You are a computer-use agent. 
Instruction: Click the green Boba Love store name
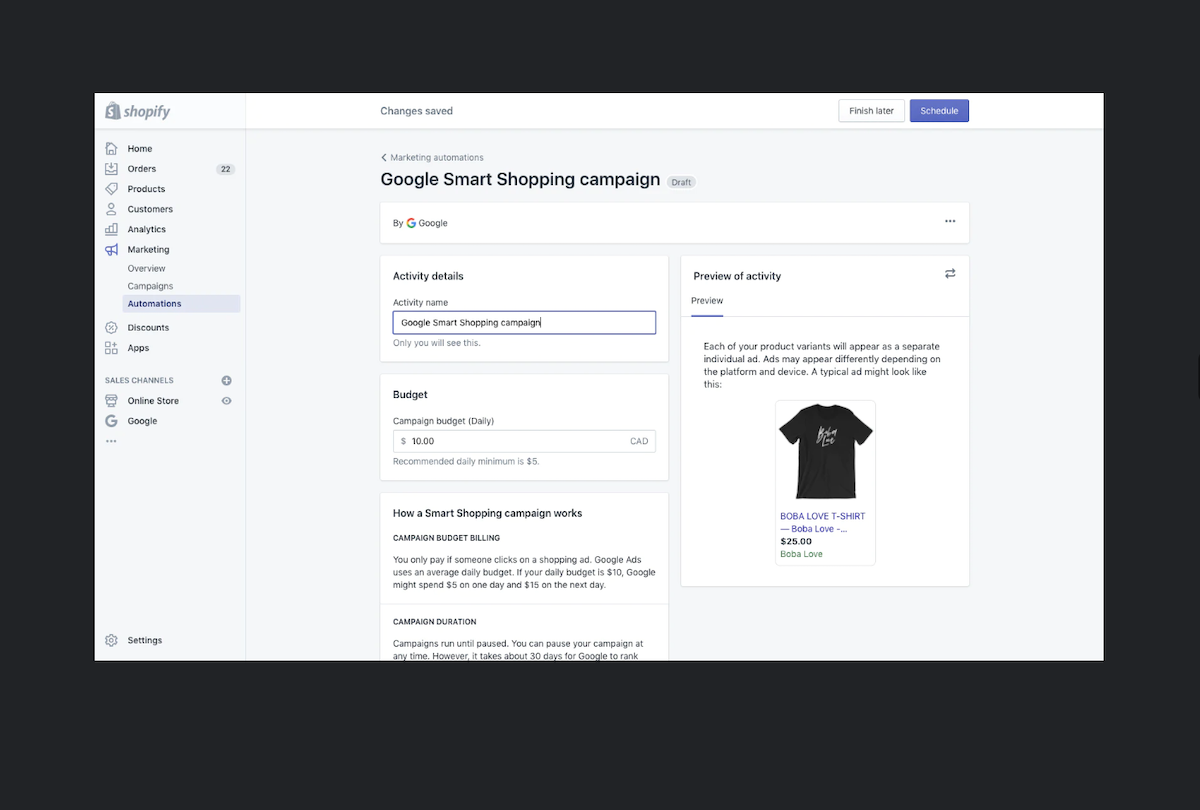[801, 554]
